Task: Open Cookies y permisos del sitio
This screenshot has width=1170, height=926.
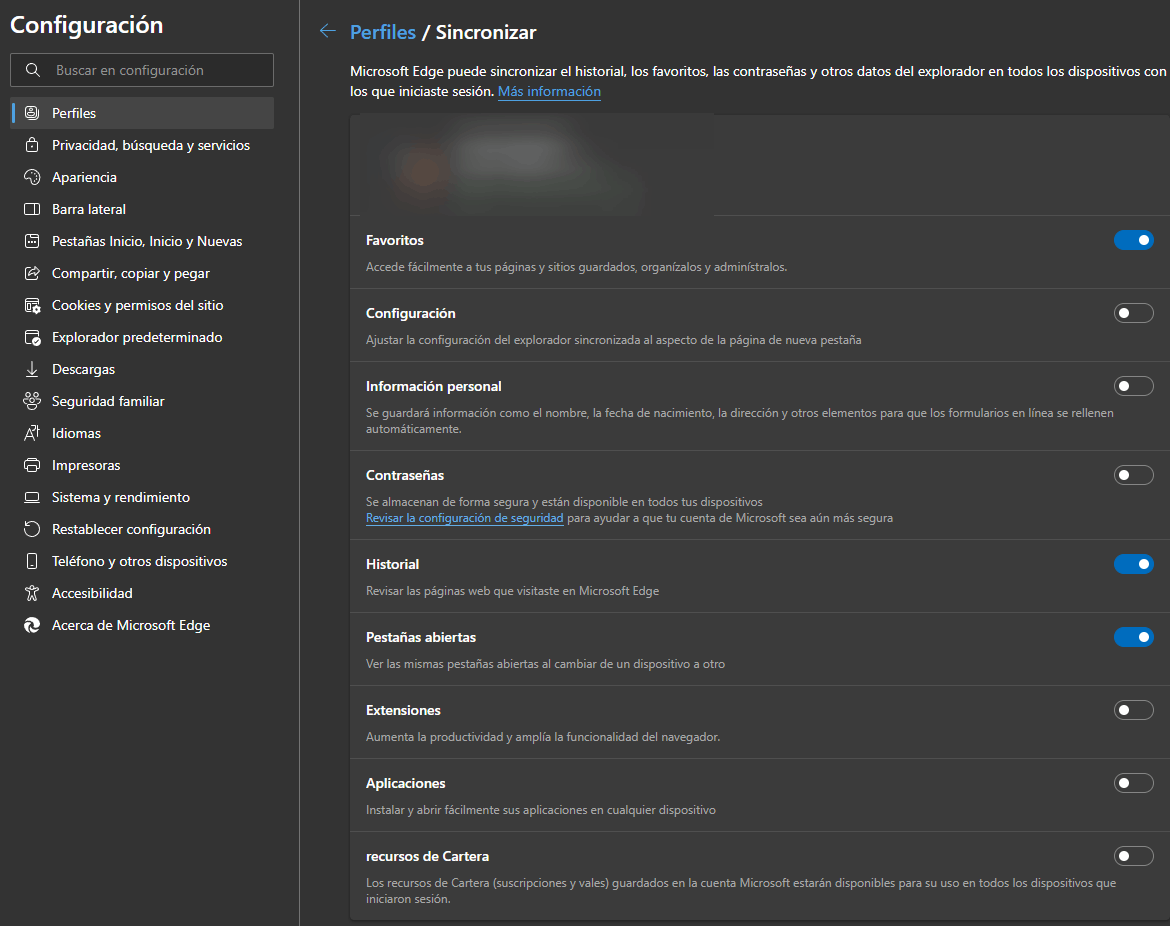Action: point(142,305)
